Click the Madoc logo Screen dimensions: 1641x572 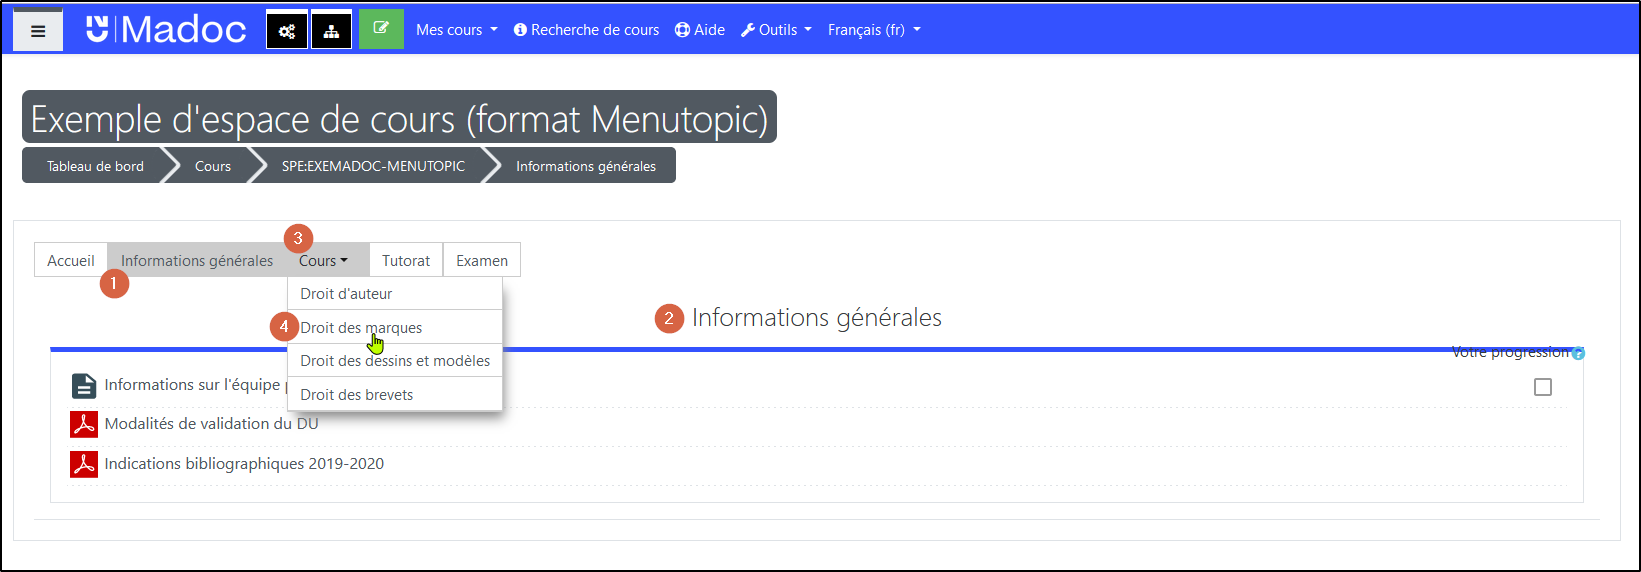(x=166, y=30)
